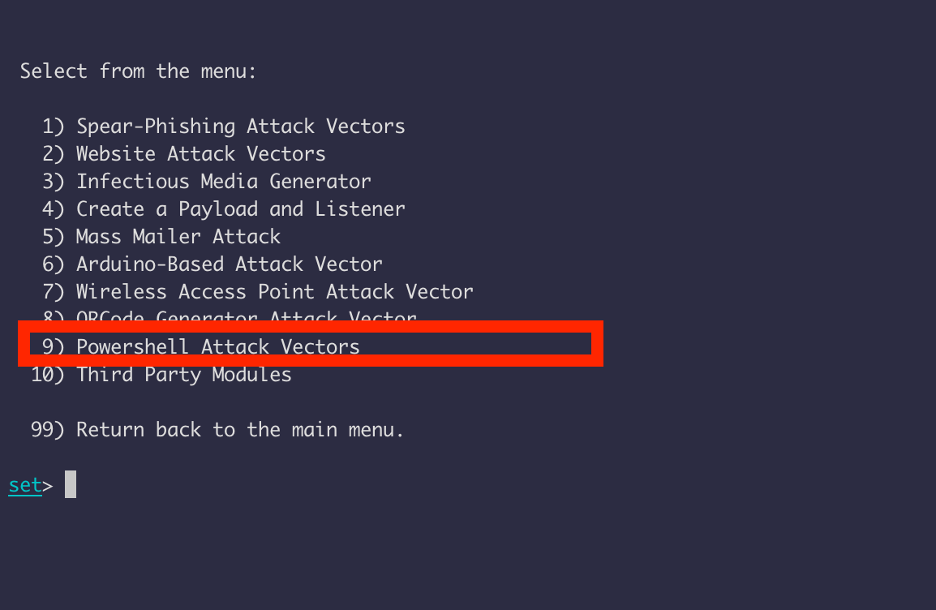The height and width of the screenshot is (610, 936).
Task: Click partially hidden QRCode Generator Attack Vector line
Action: 229,315
